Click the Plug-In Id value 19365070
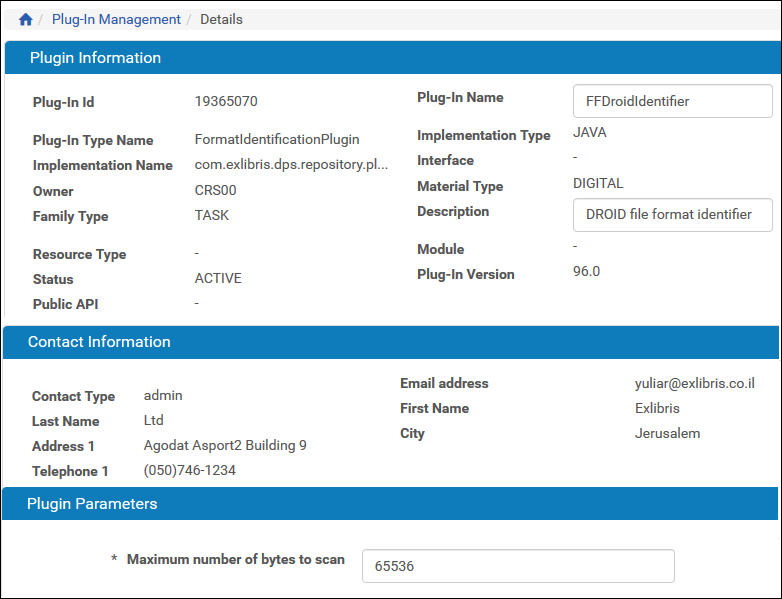Screen dimensions: 782x599 (226, 101)
